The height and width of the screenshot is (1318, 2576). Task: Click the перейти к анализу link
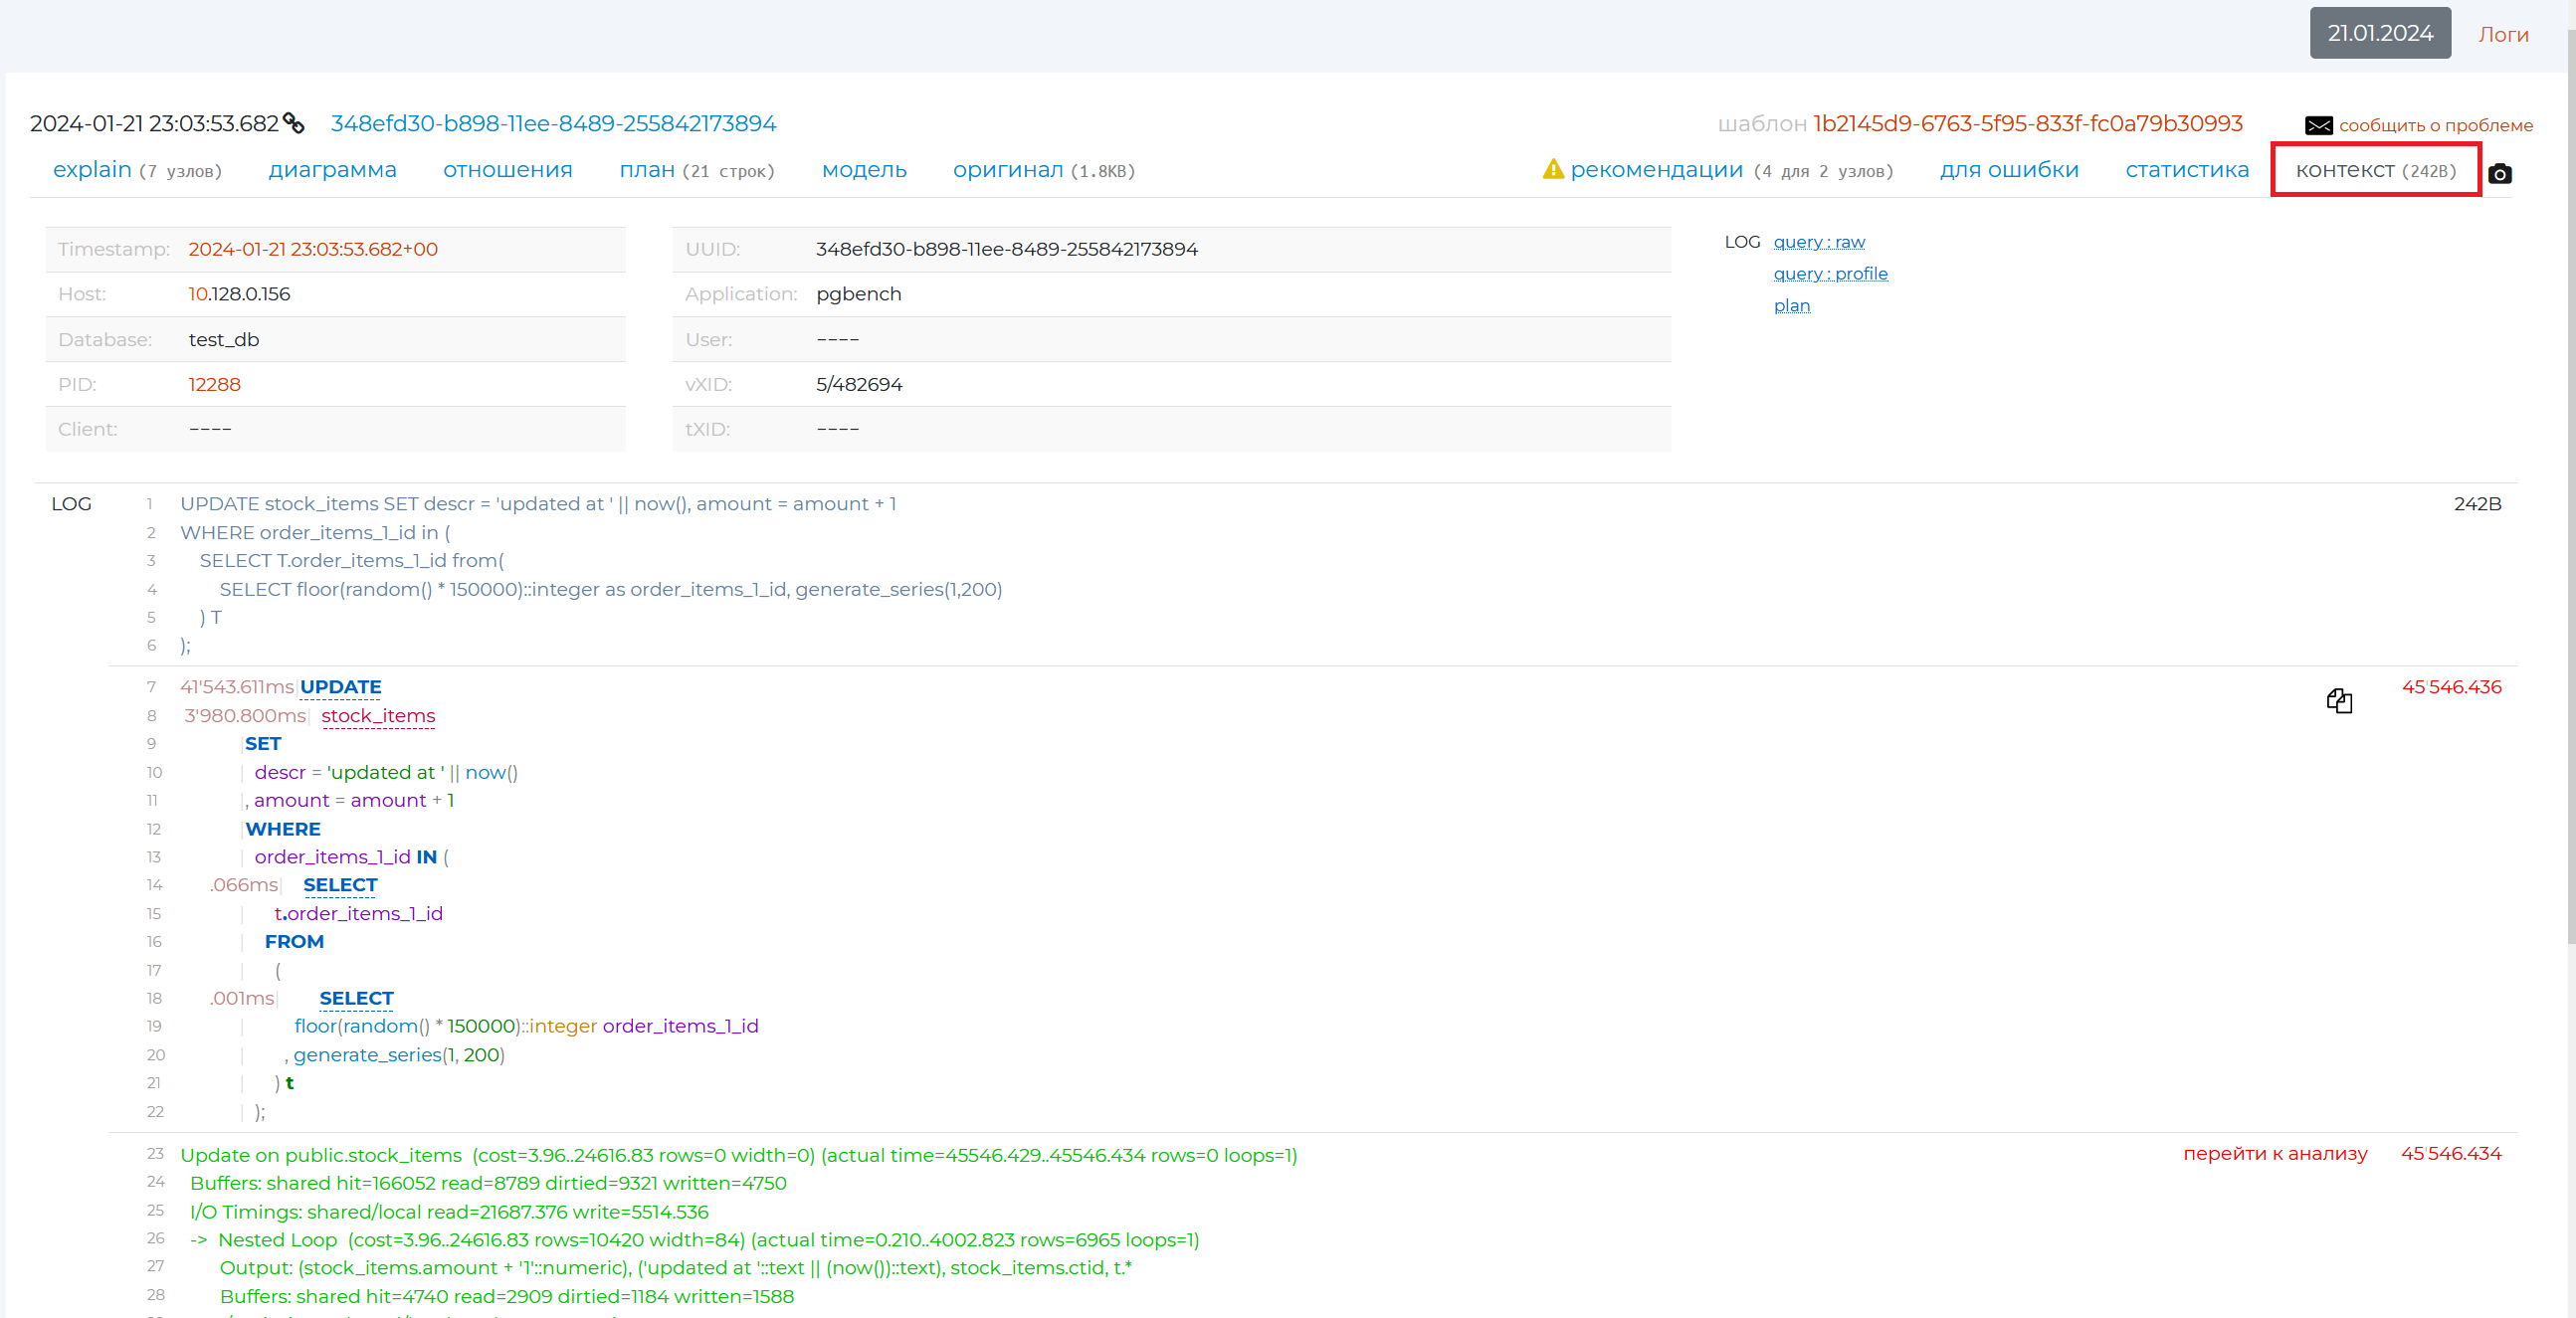(2274, 1154)
